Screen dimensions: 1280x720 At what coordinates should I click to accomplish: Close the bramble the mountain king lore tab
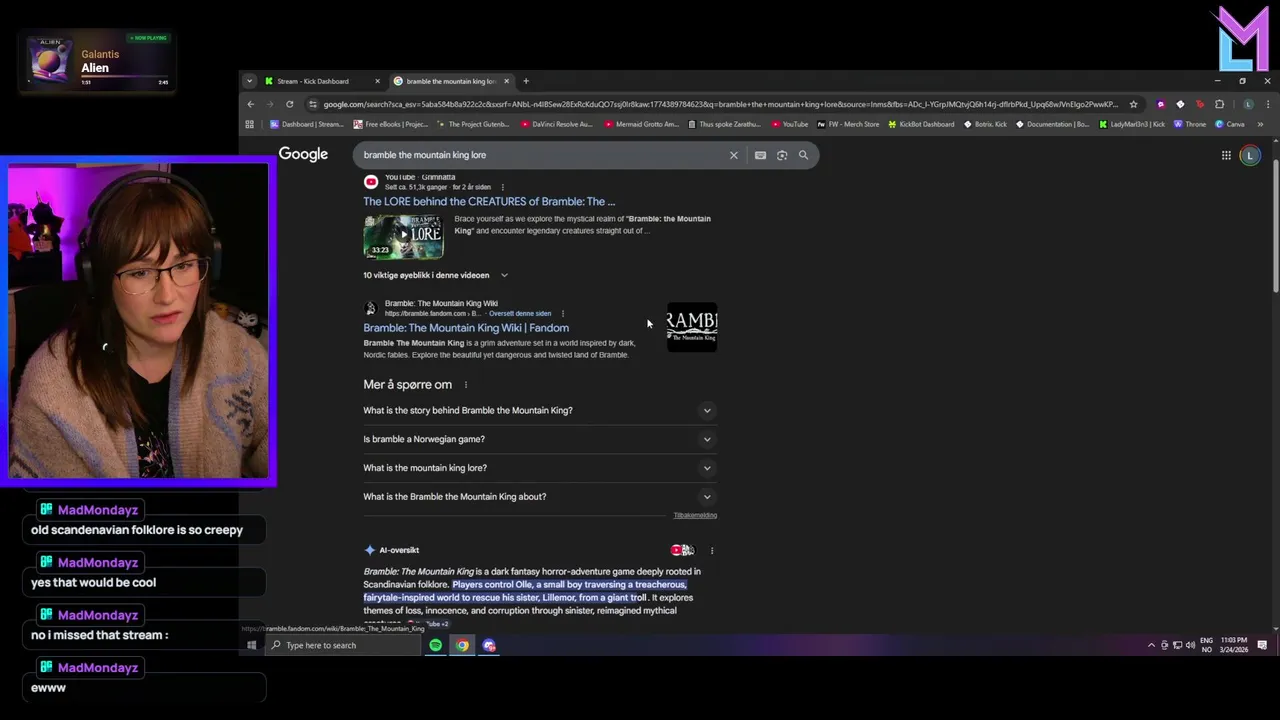(506, 81)
